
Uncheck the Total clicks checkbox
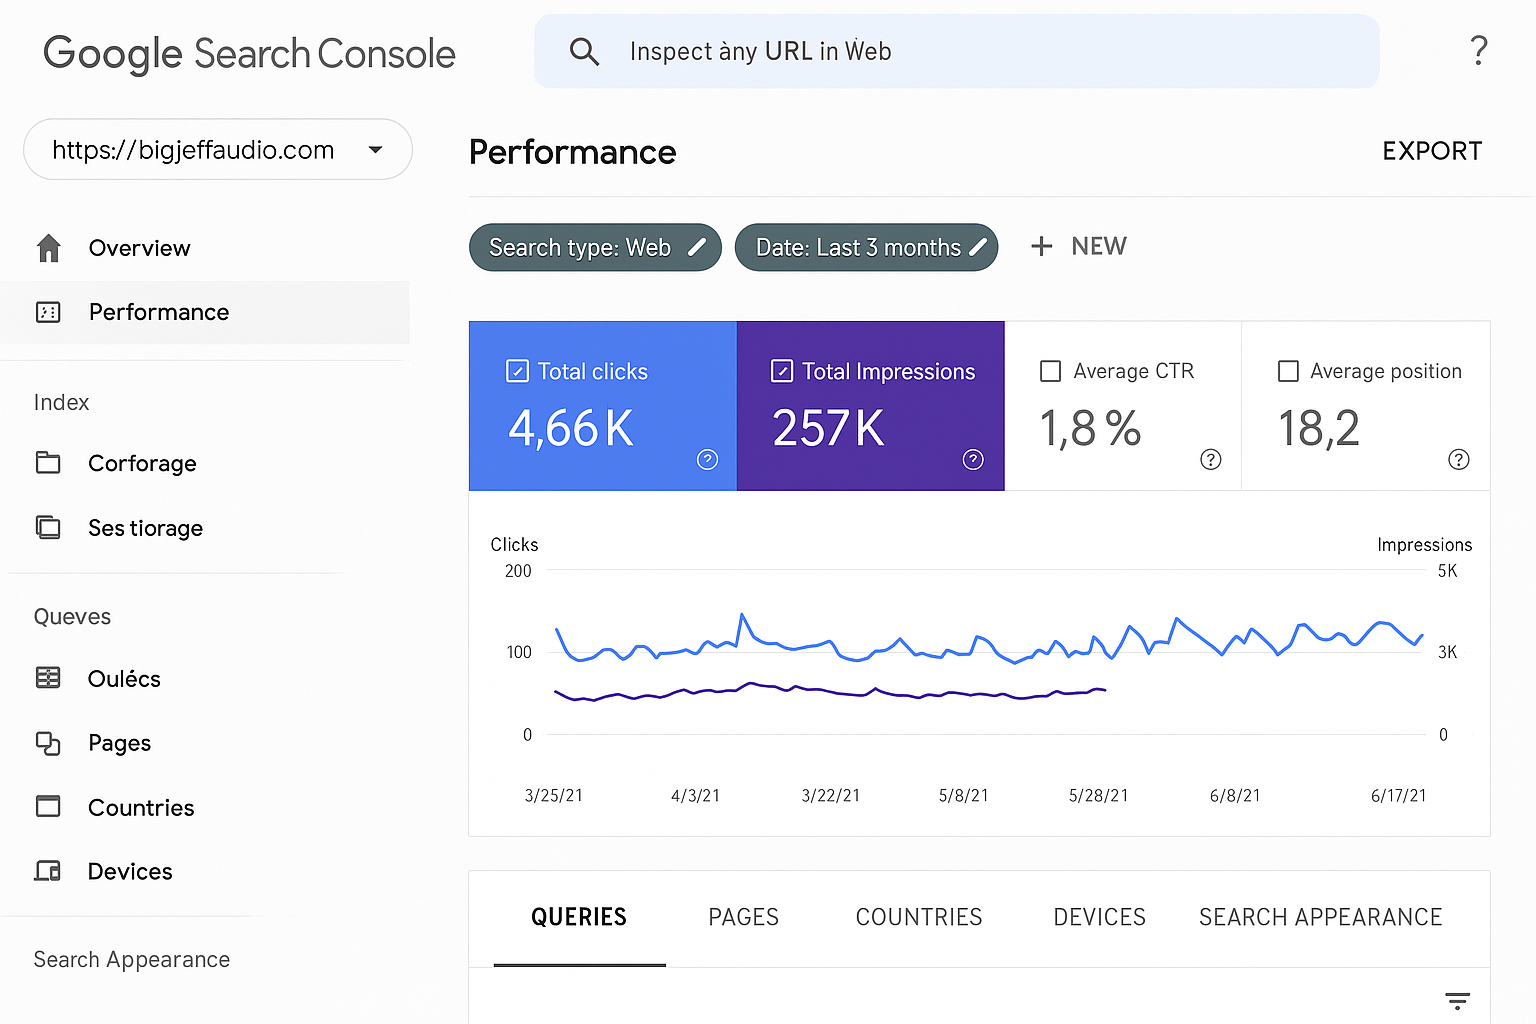tap(517, 372)
